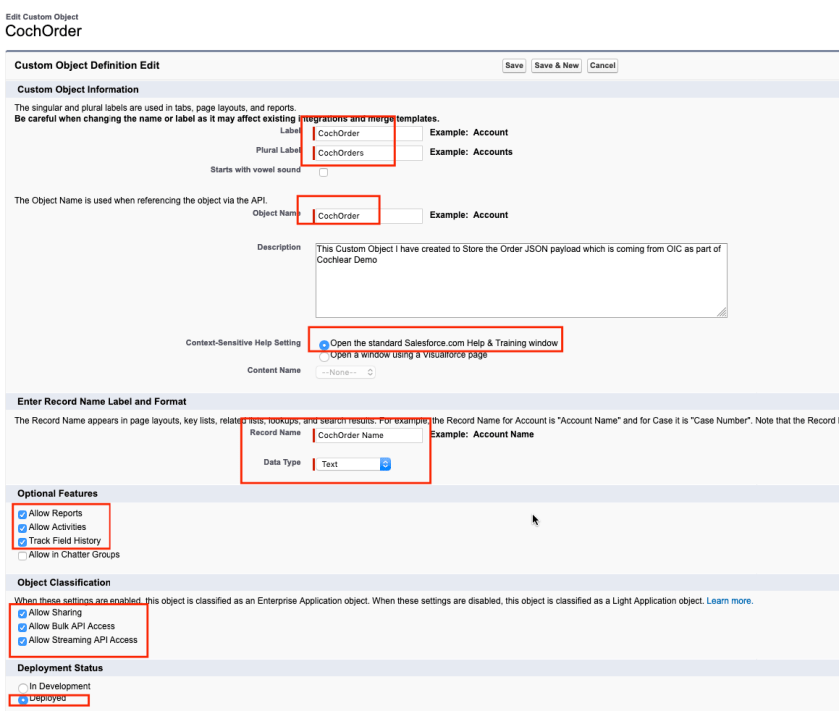Click the Save & New button
Viewport: 839px width, 711px height.
coord(557,66)
